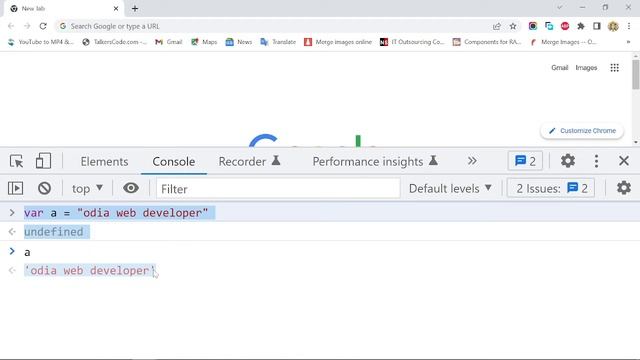
Task: Clear the console
Action: tap(44, 188)
